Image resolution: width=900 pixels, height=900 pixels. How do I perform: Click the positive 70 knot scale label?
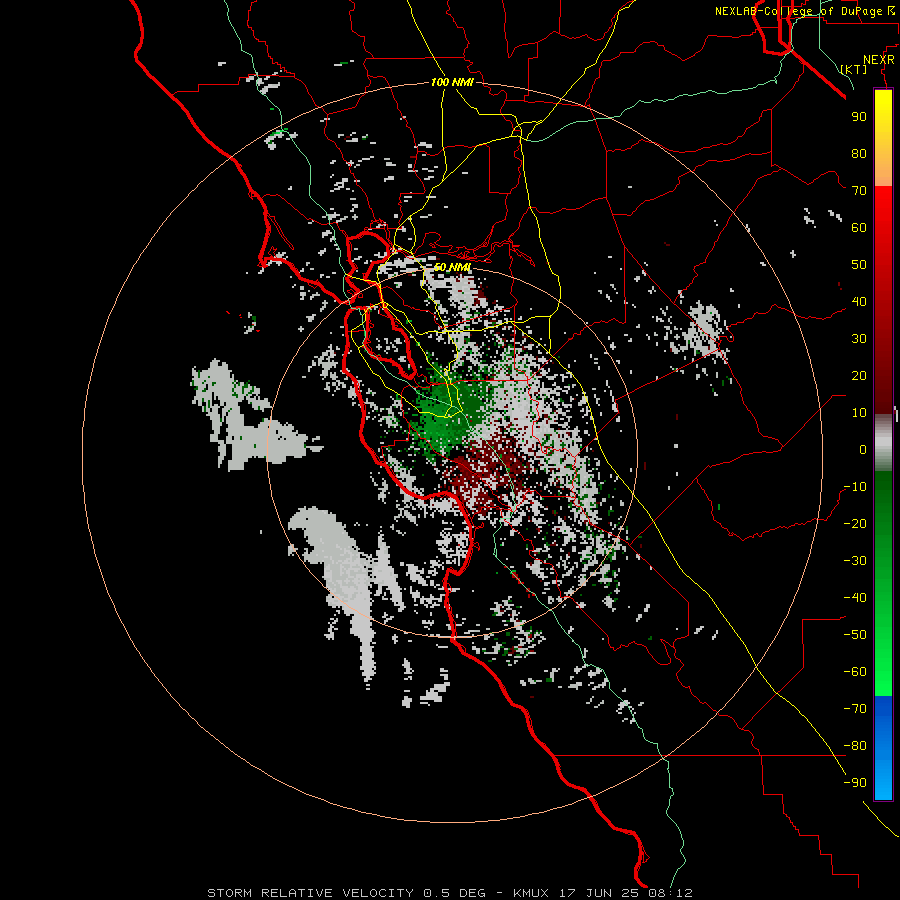click(859, 191)
